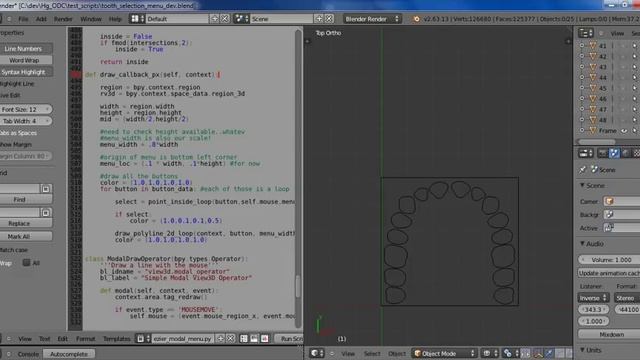Create a new text file

coord(220,339)
